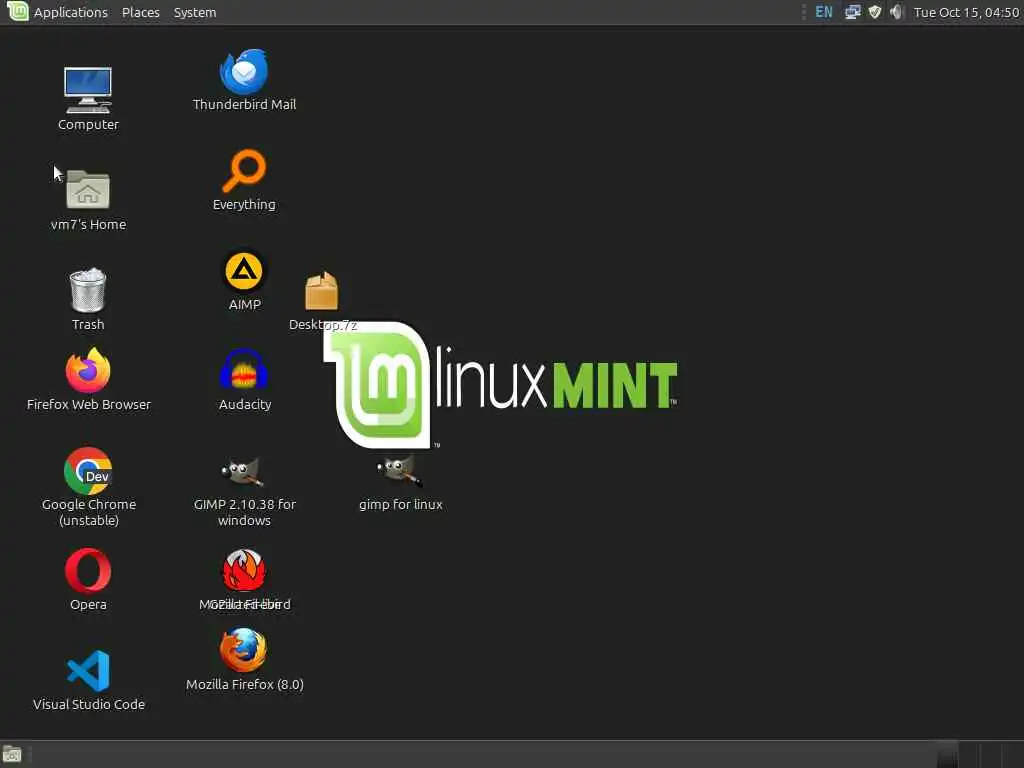Open the clock showing Tue Oct 15, 04:50
This screenshot has height=768, width=1024.
[x=966, y=12]
